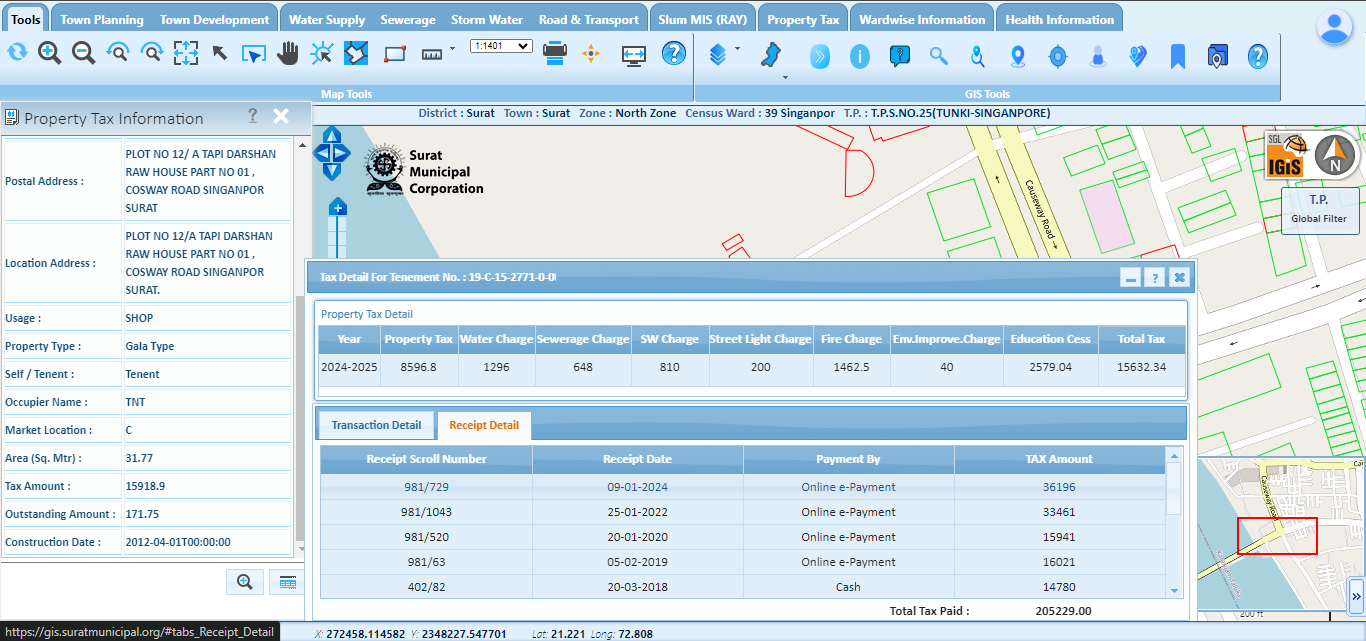1366x641 pixels.
Task: Click the person on map icon
Action: (1098, 57)
